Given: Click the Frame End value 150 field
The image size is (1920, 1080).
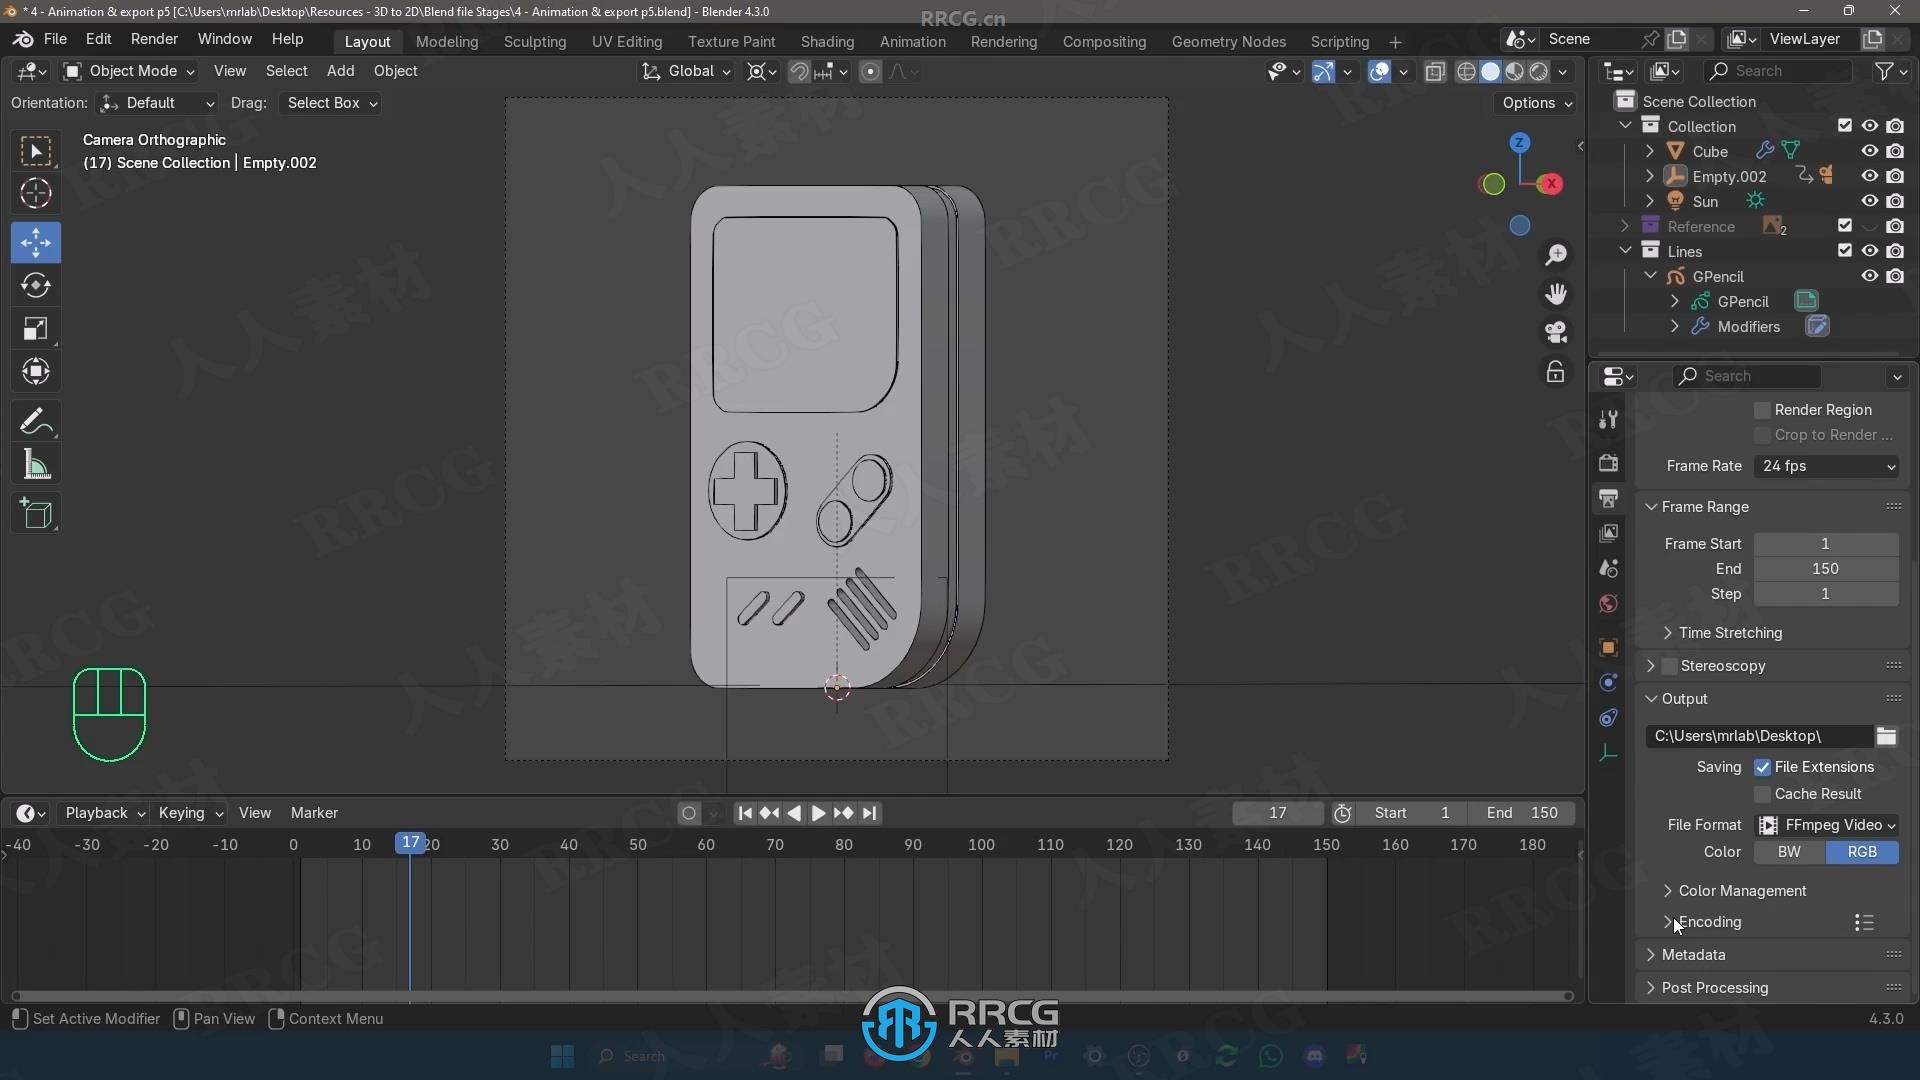Looking at the screenshot, I should 1826,569.
